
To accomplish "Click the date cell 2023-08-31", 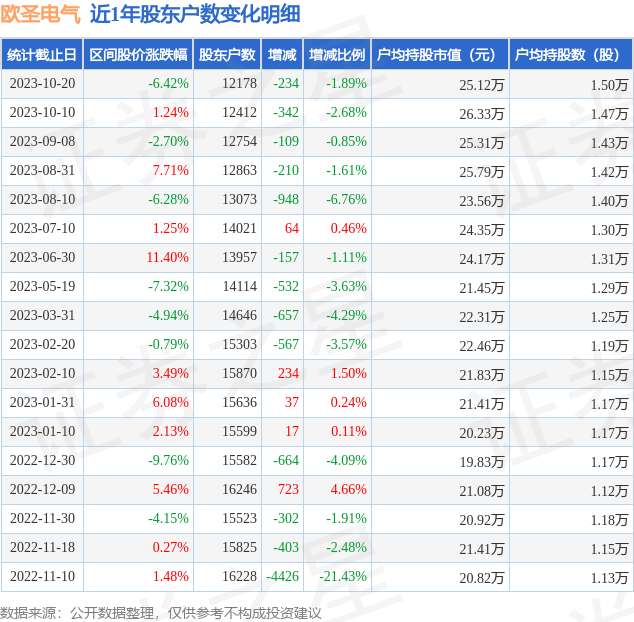I will (42, 170).
